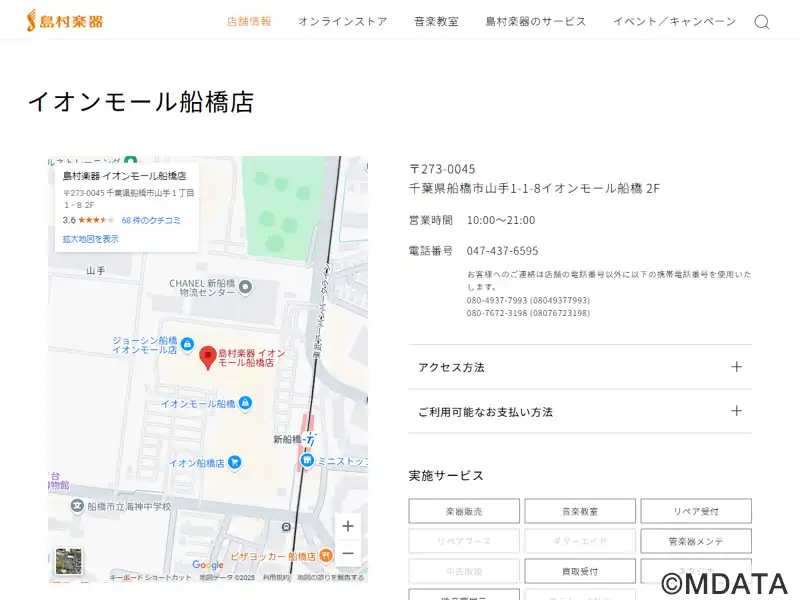This screenshot has height=600, width=800.
Task: Open 島村楽器のサービス menu item
Action: [536, 21]
